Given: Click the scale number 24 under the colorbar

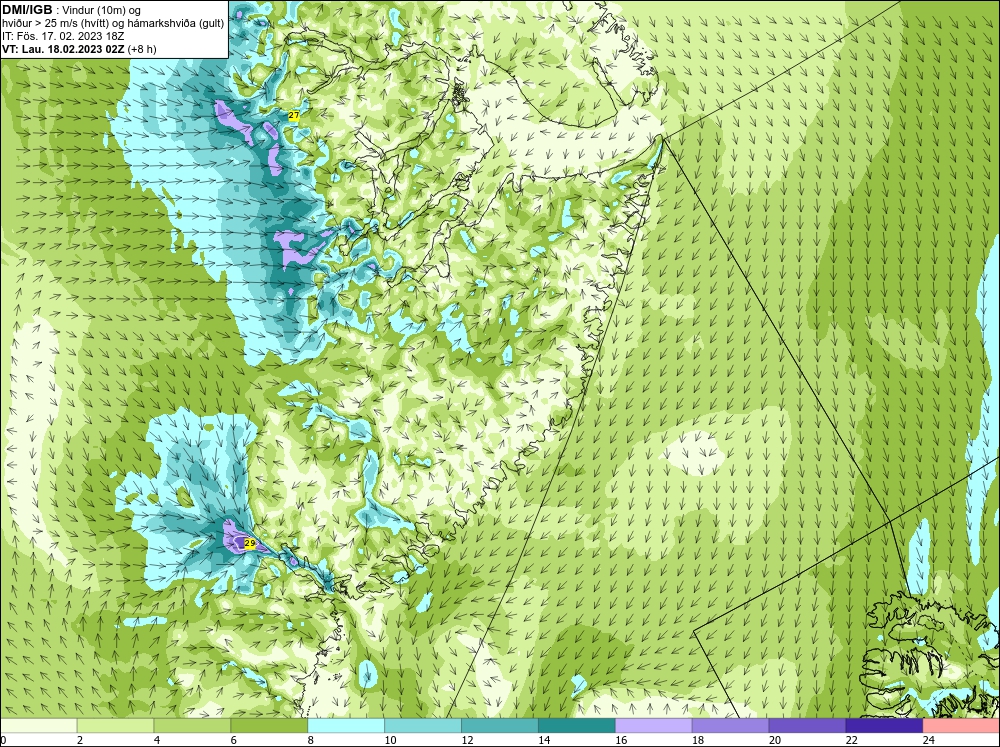Looking at the screenshot, I should coord(929,740).
